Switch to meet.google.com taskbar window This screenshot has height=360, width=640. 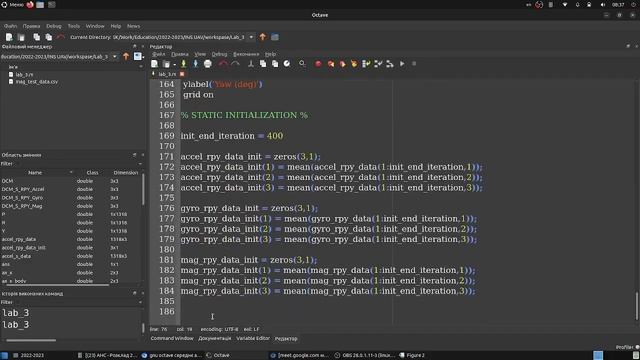click(300, 355)
